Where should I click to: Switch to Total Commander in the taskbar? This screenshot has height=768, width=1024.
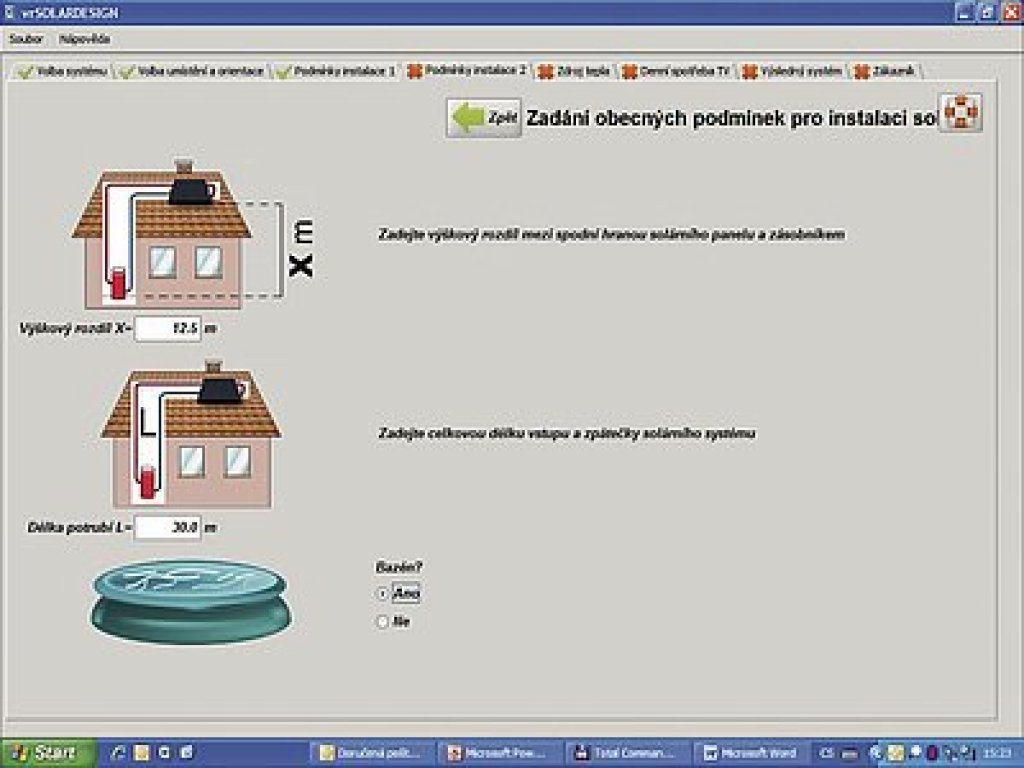click(x=627, y=754)
